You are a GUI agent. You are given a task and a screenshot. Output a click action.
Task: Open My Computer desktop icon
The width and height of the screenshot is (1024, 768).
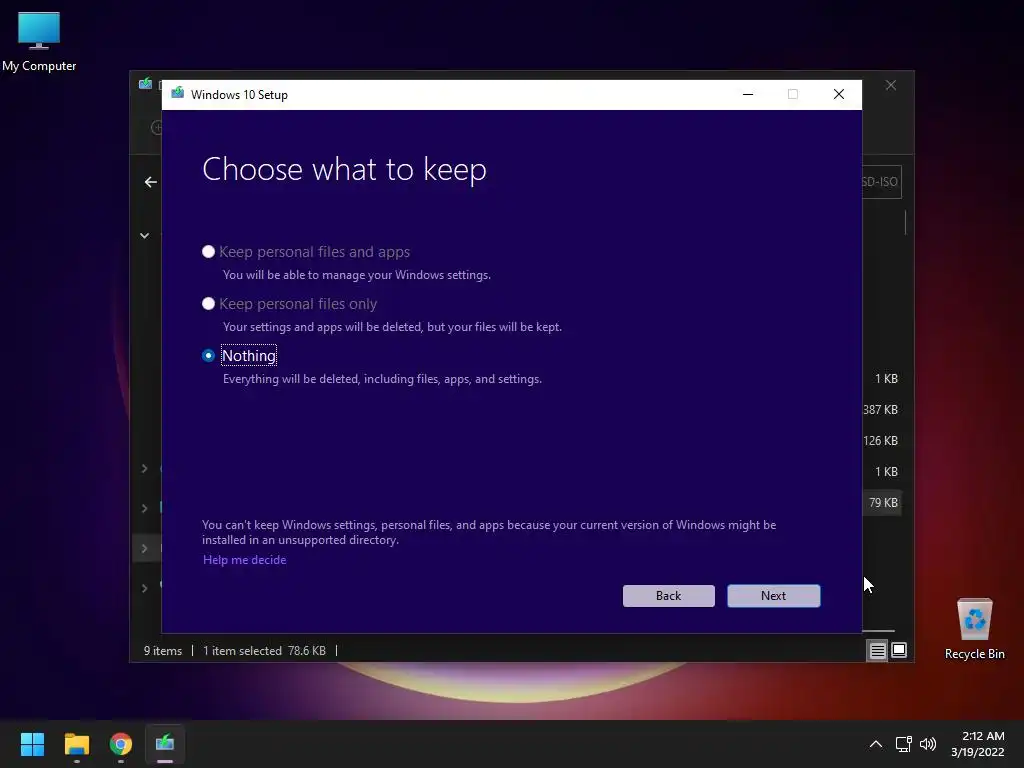tap(39, 42)
